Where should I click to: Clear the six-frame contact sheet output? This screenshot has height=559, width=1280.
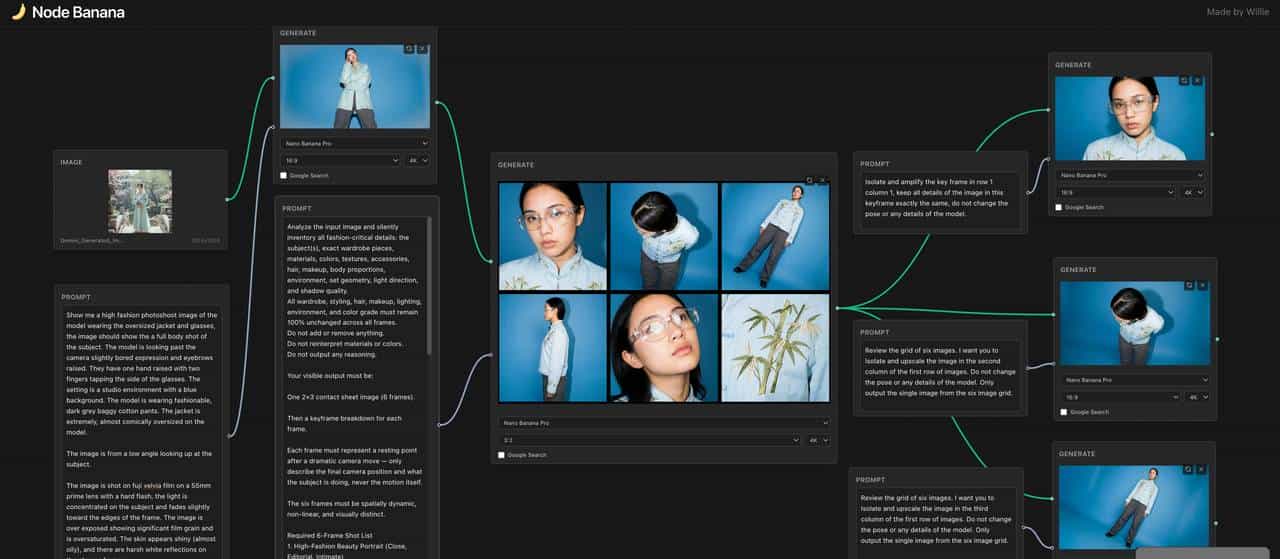(822, 181)
